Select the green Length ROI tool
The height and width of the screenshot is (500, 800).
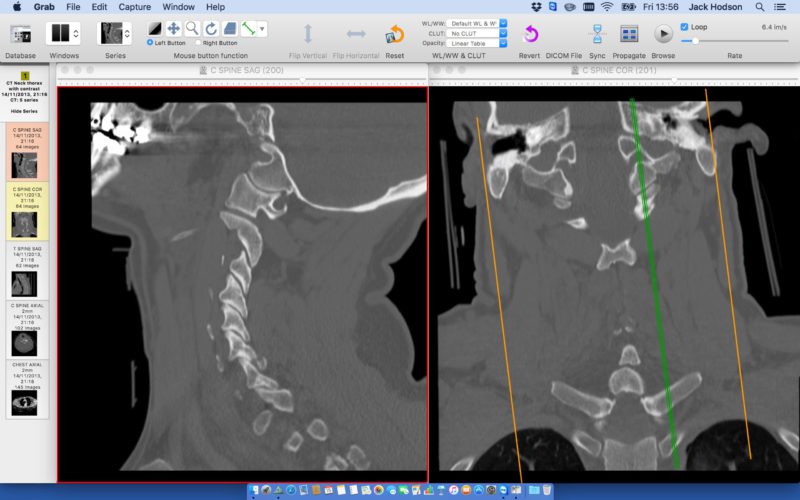pos(248,29)
